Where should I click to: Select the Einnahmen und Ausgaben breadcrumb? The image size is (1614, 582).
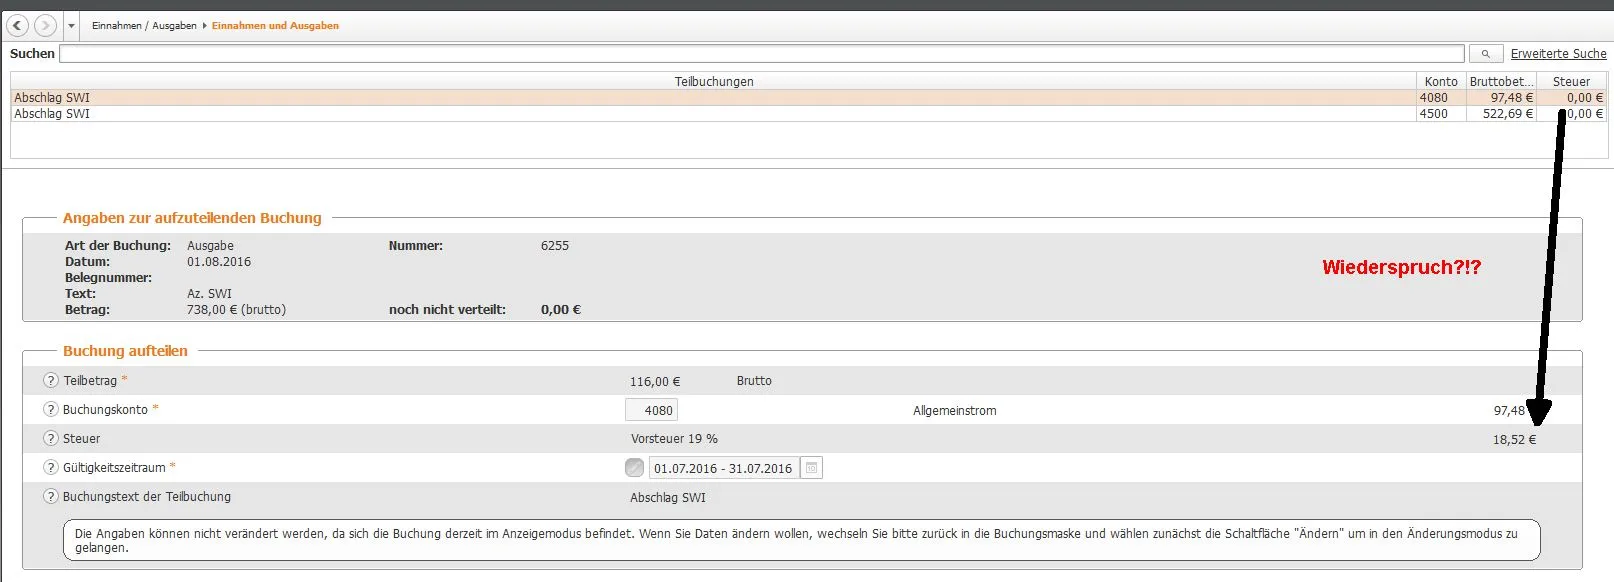pos(275,26)
